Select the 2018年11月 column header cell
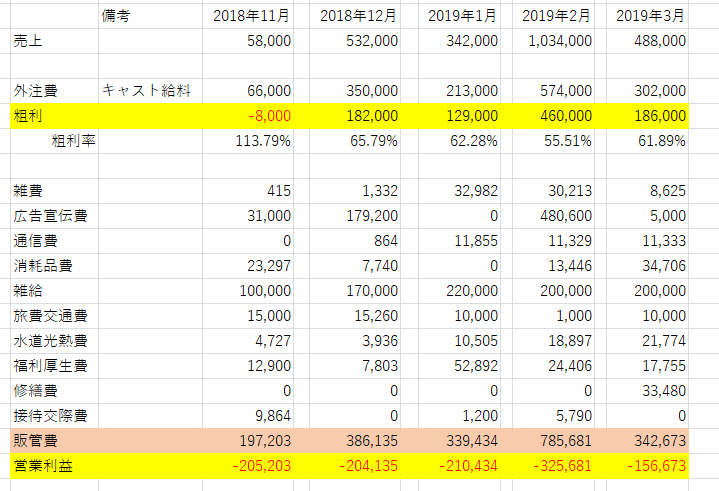This screenshot has height=491, width=719. (x=251, y=15)
